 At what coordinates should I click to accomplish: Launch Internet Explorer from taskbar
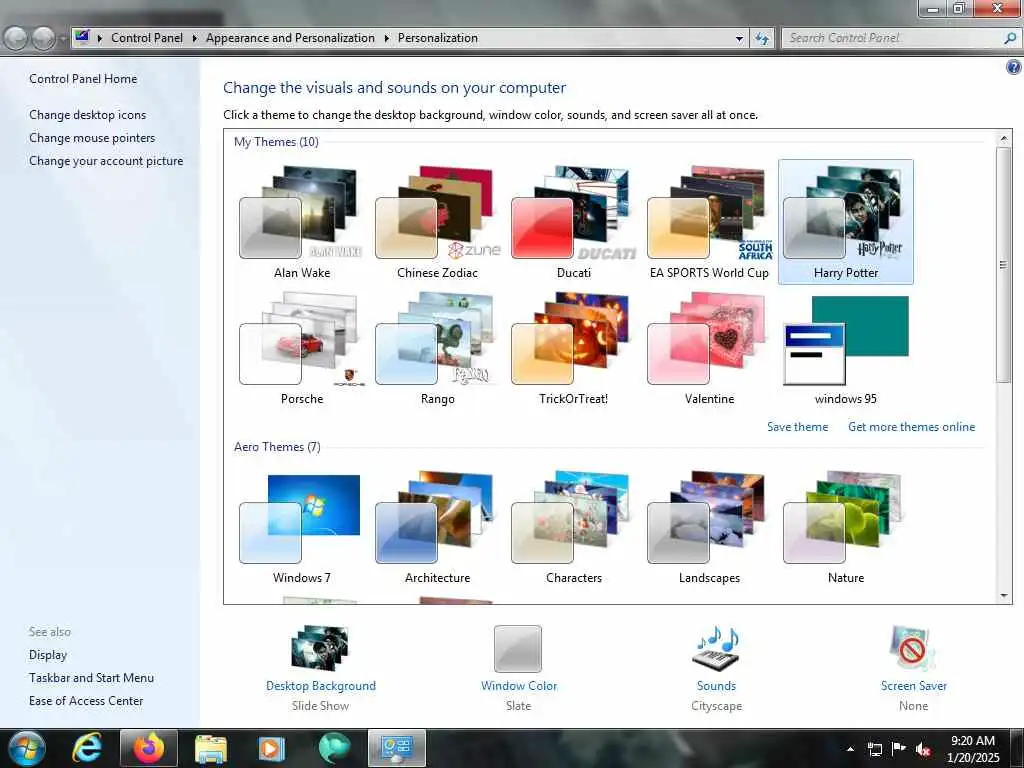[86, 748]
